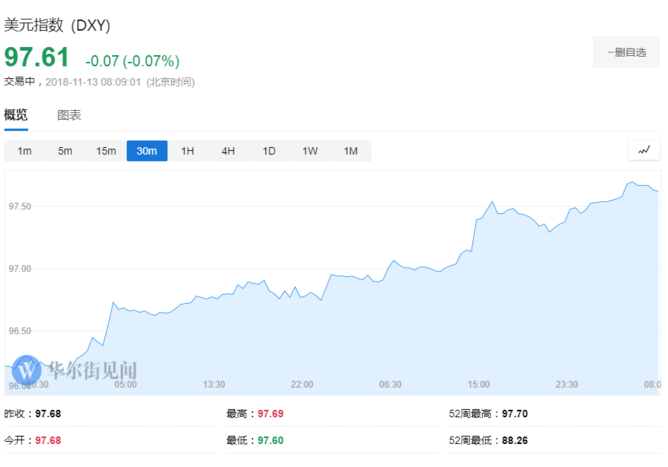The width and height of the screenshot is (668, 467).
Task: Choose the 15m time interval
Action: pos(106,151)
